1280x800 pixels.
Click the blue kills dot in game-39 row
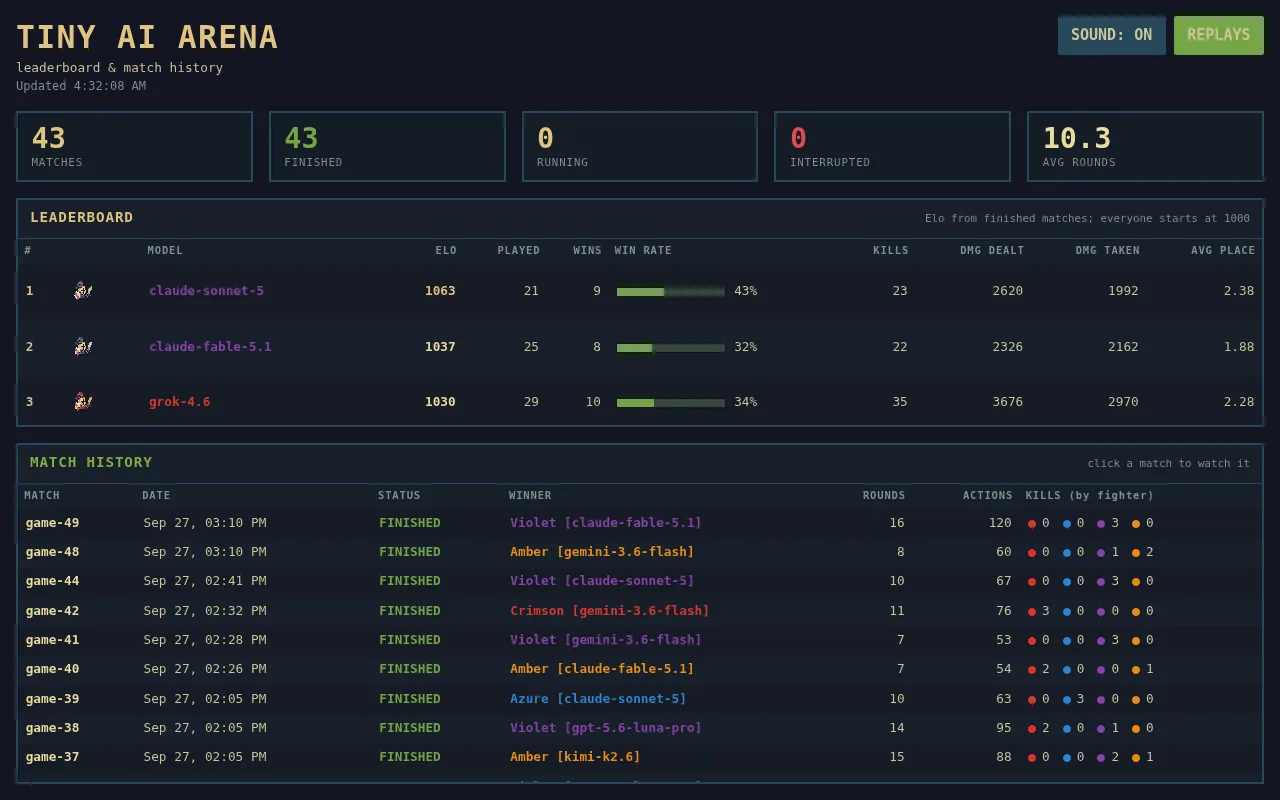tap(1067, 699)
